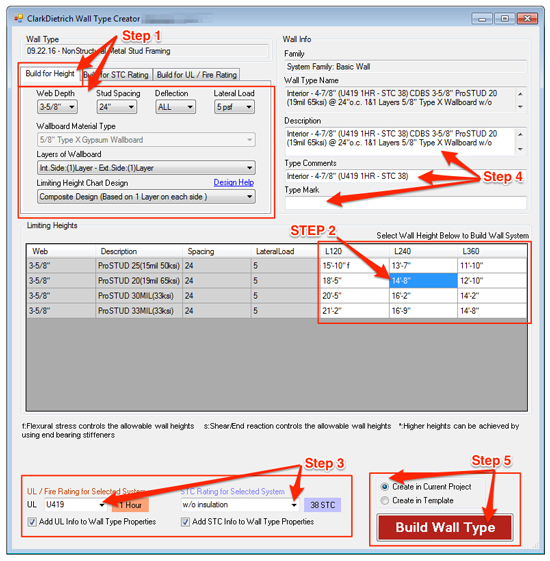The height and width of the screenshot is (561, 550).
Task: Click the Type Comments field
Action: tap(405, 176)
